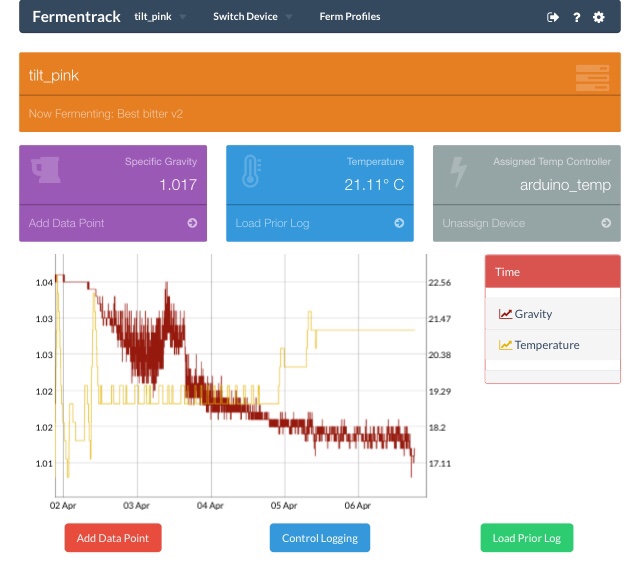Click the tilt_pink title in the orange banner
This screenshot has width=640, height=587.
[x=54, y=76]
